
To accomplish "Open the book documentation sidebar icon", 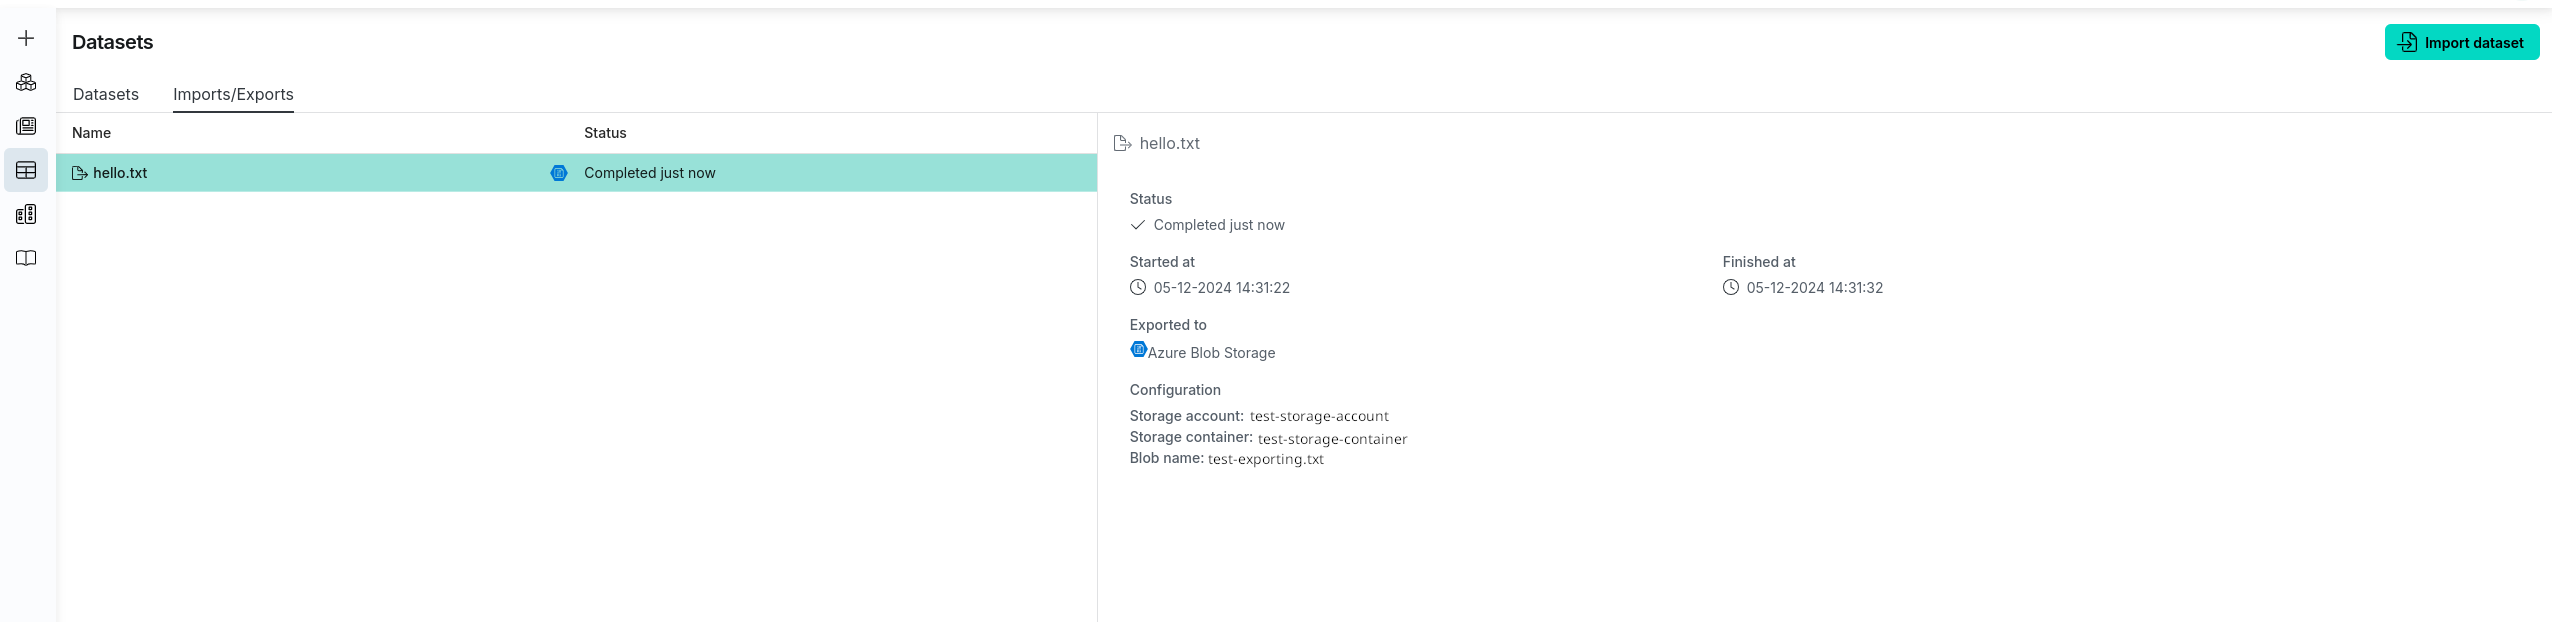I will click(26, 258).
